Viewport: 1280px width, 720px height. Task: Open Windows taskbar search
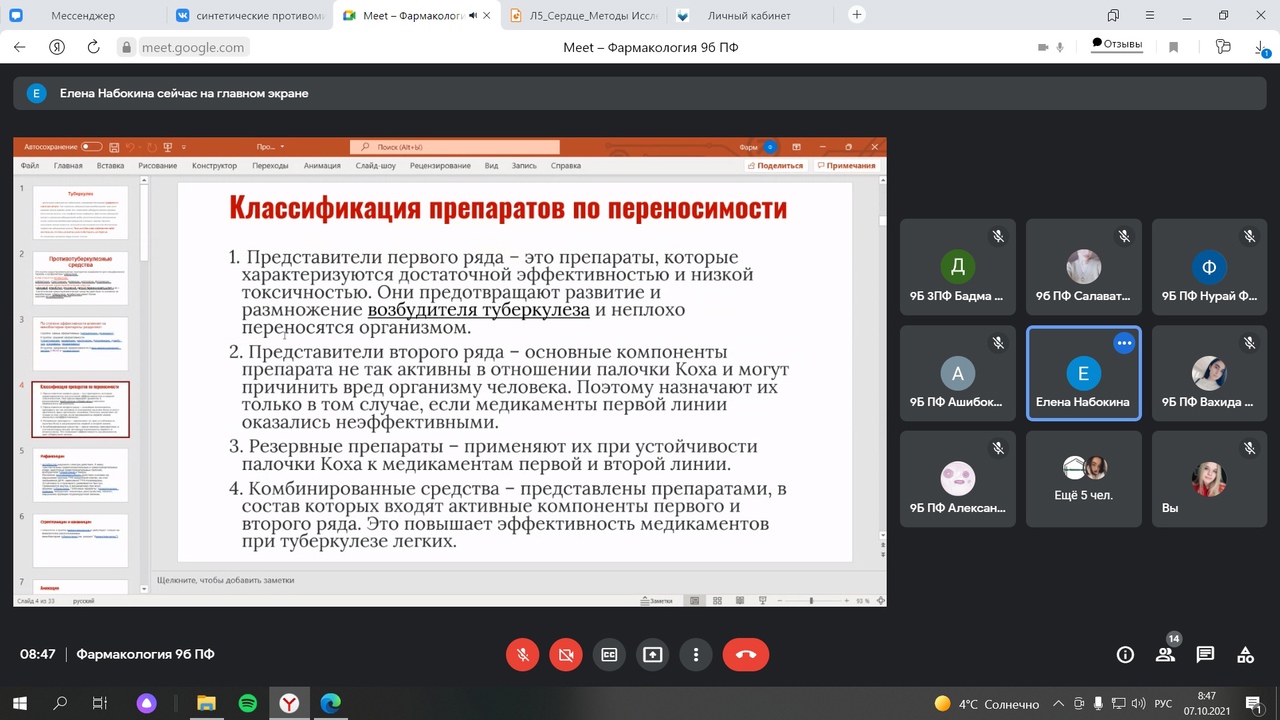point(60,704)
